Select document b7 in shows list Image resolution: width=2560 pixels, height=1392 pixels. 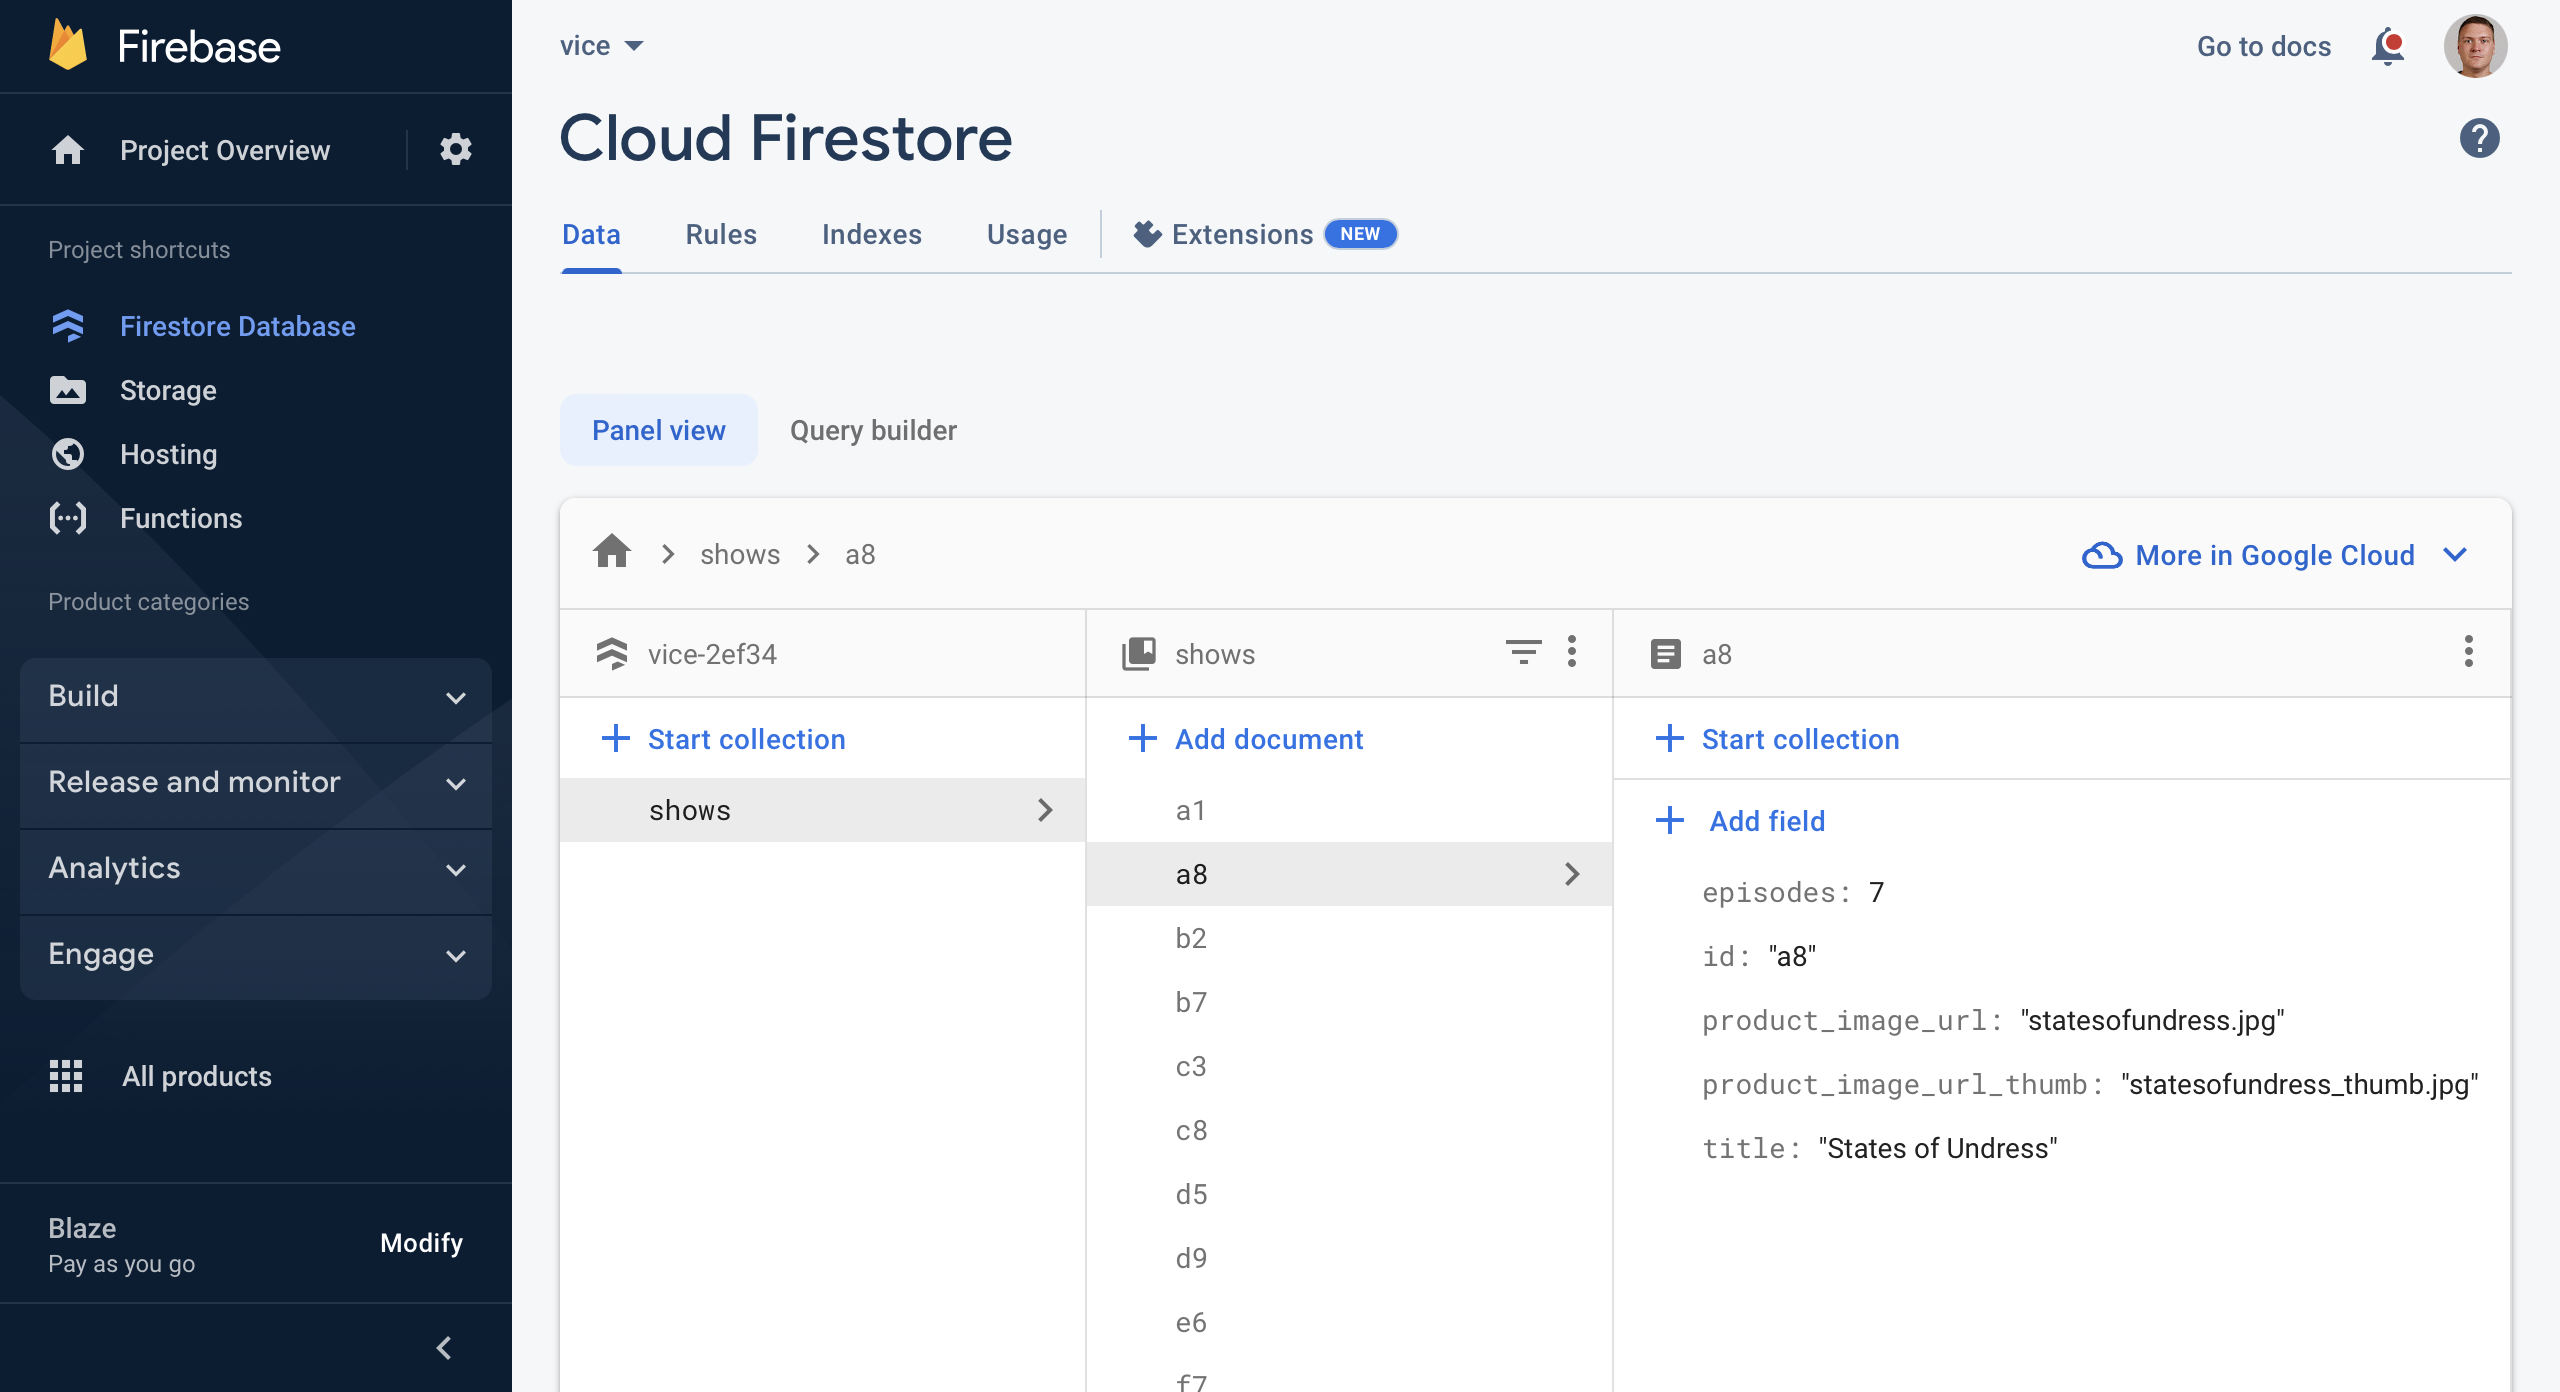(x=1191, y=1002)
